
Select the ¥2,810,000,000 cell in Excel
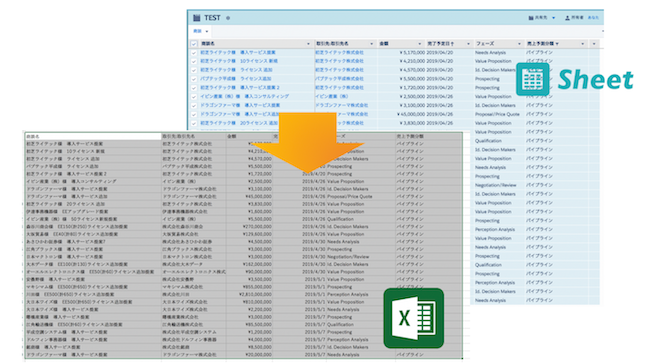click(x=249, y=295)
